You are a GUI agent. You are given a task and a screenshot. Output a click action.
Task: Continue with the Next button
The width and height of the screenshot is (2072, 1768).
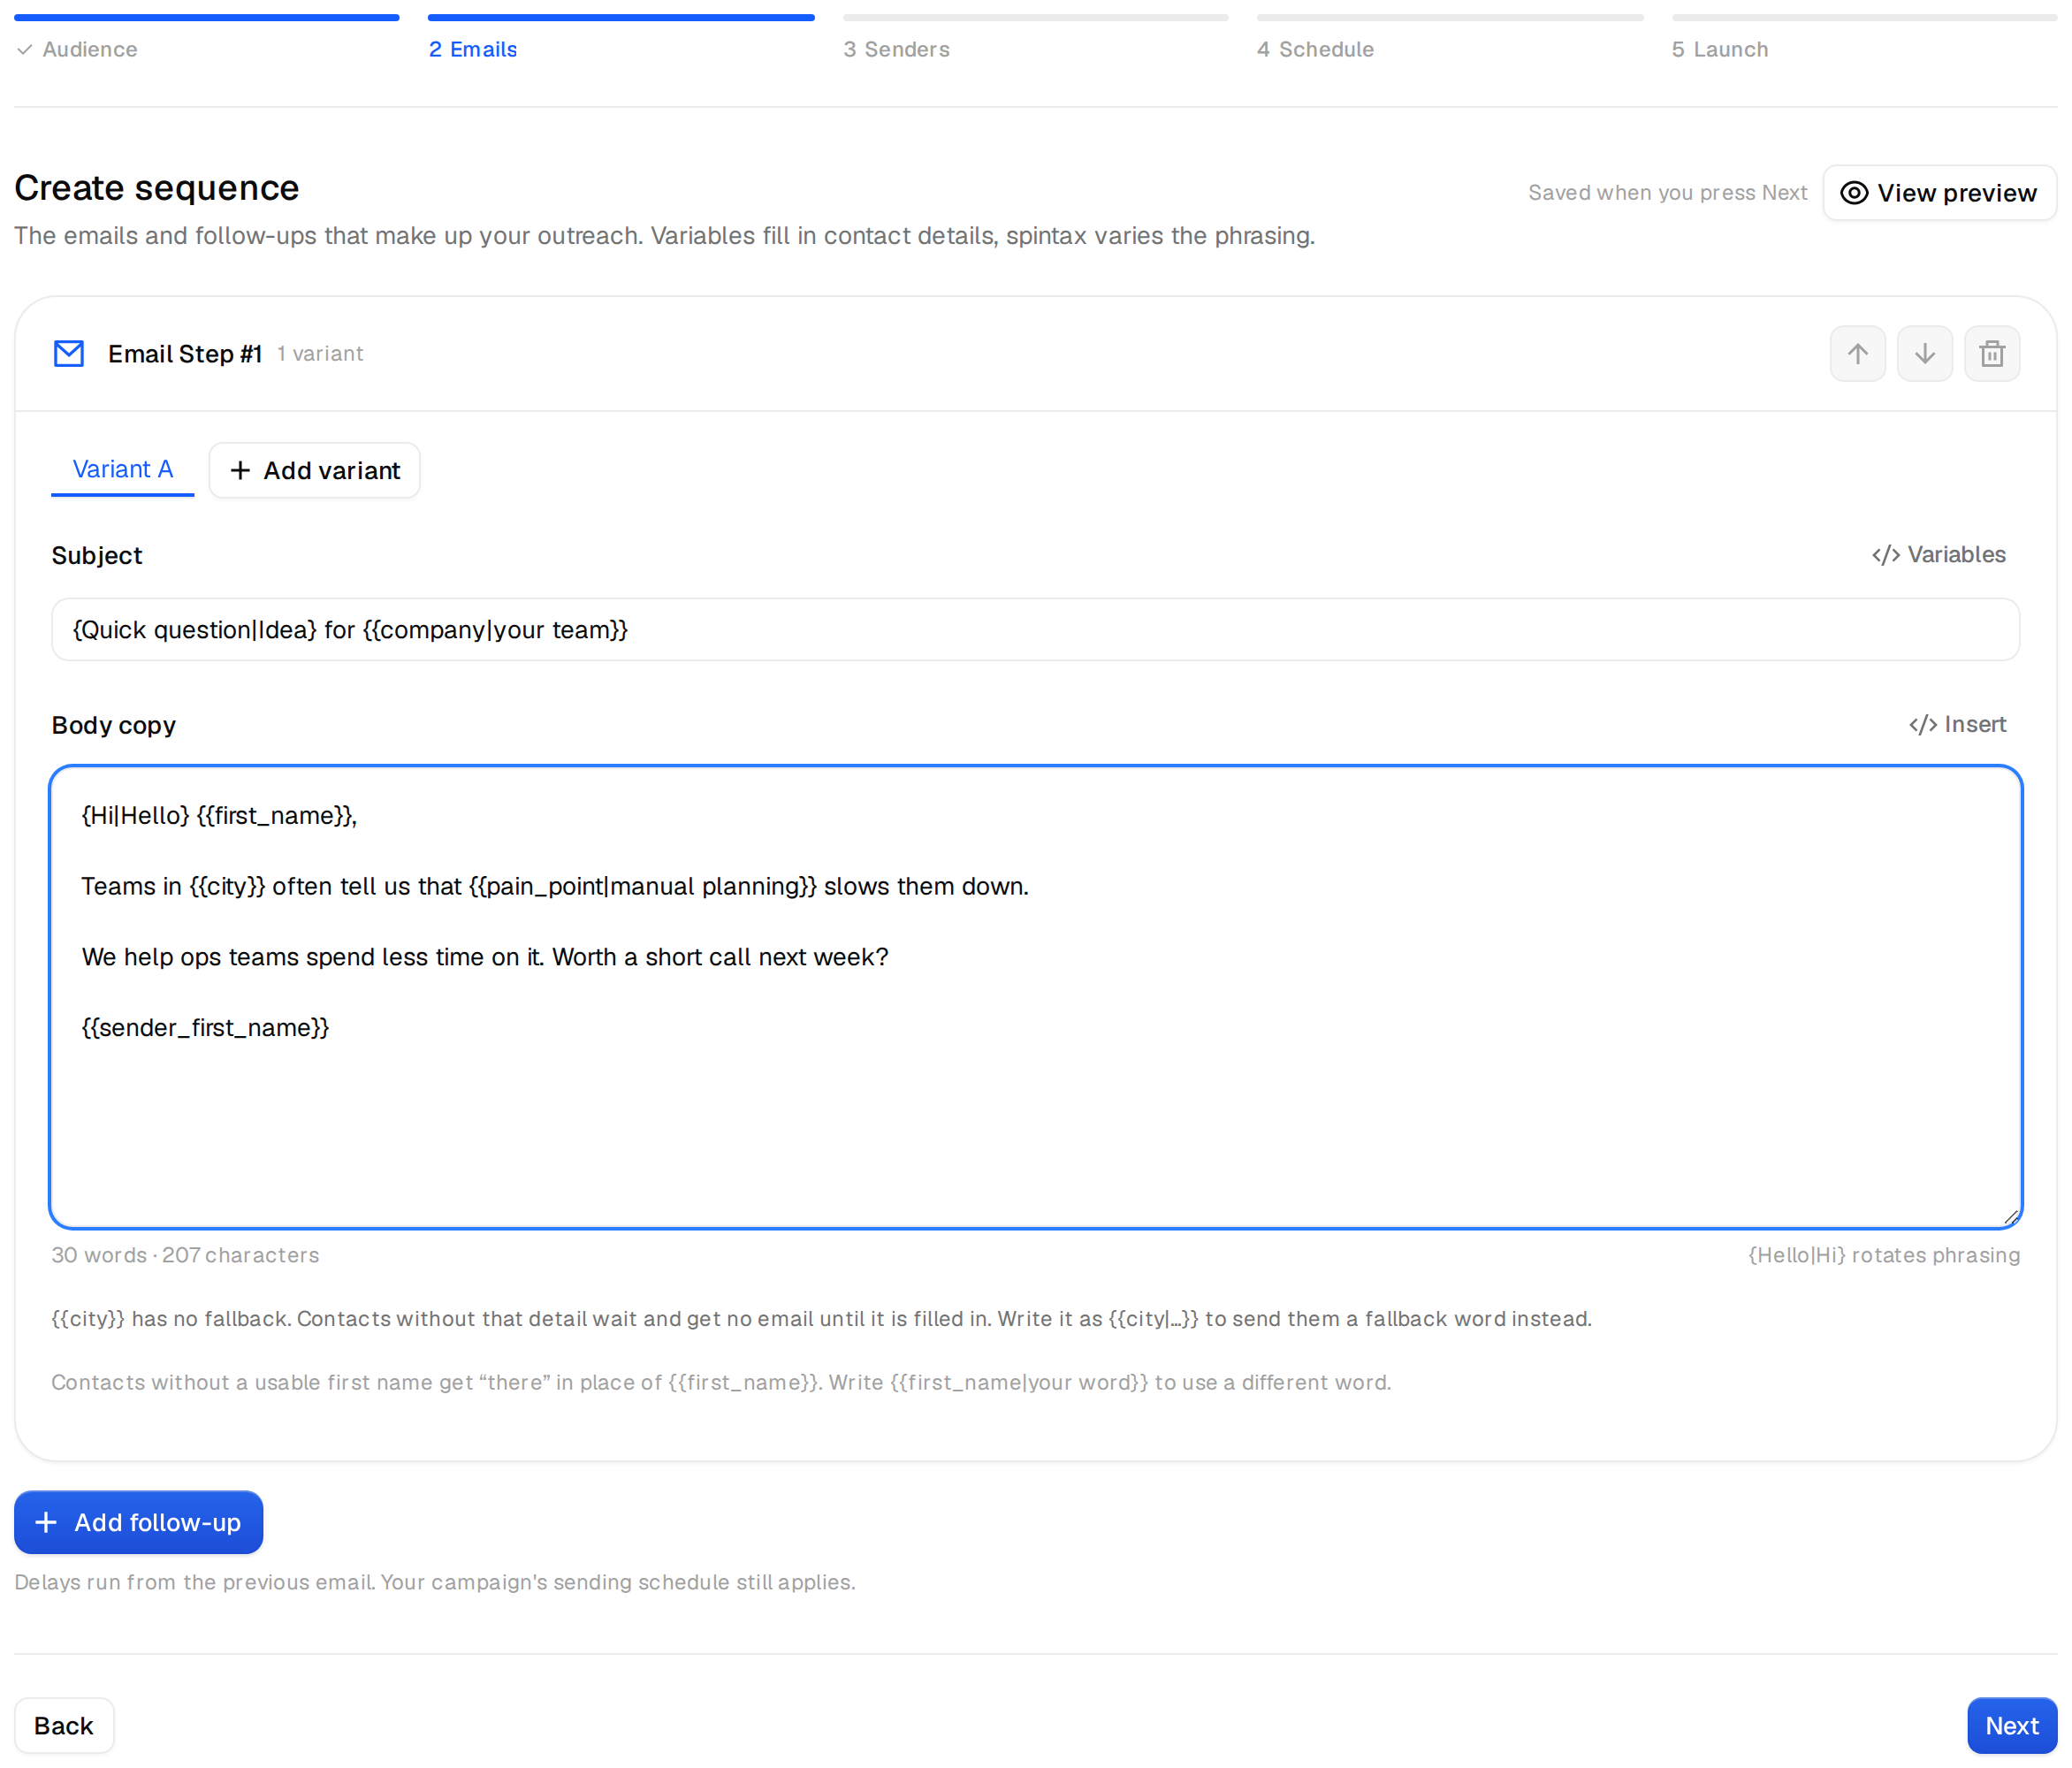(x=2011, y=1725)
